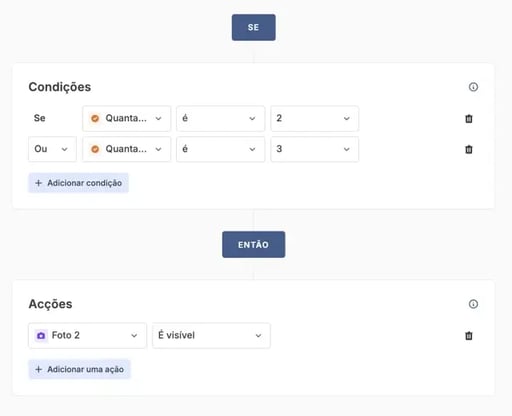Expand the first Quanta... field dropdown
The height and width of the screenshot is (416, 512).
click(127, 118)
